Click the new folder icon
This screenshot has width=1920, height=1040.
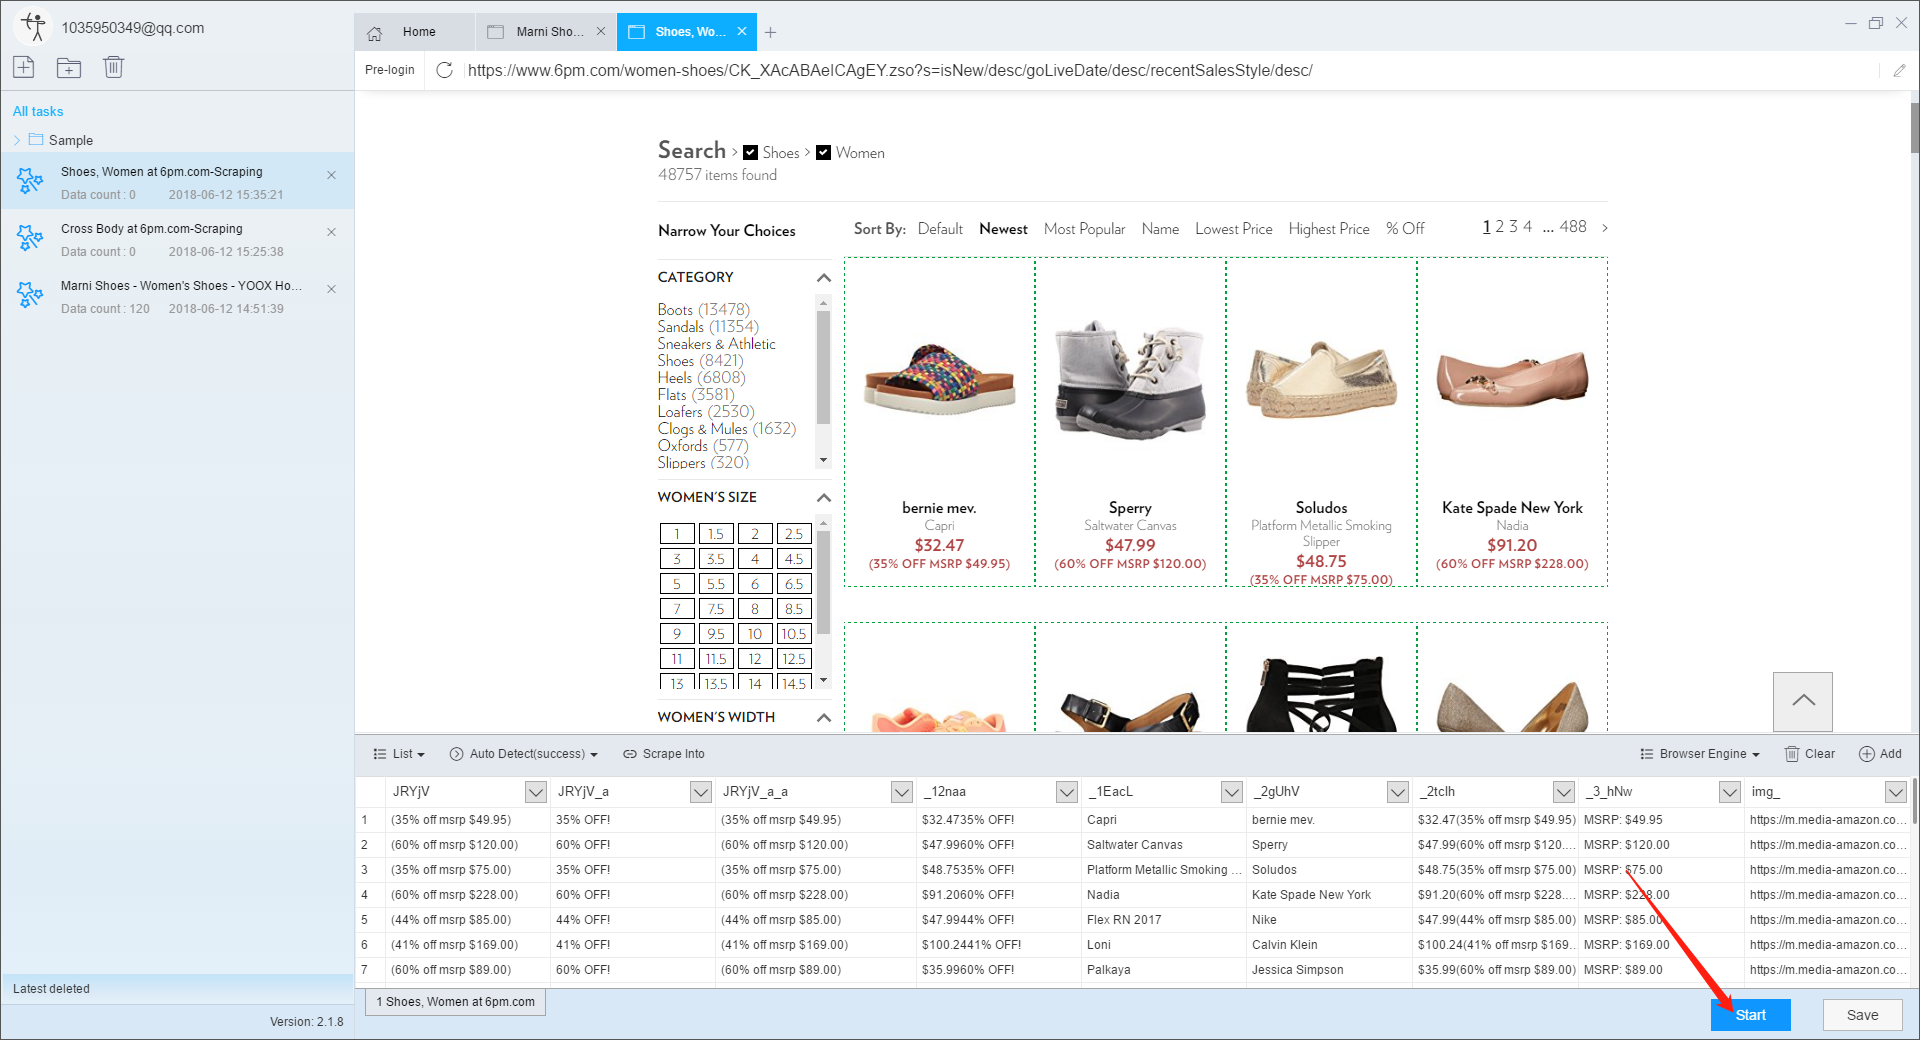(x=69, y=67)
